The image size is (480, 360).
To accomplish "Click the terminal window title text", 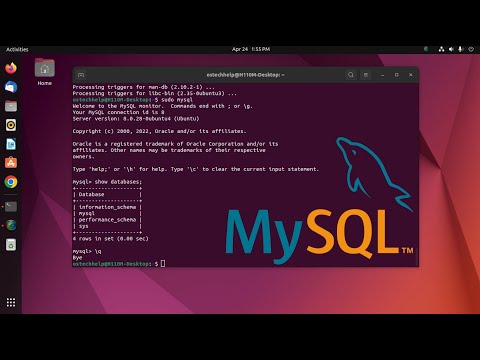I will [x=245, y=75].
